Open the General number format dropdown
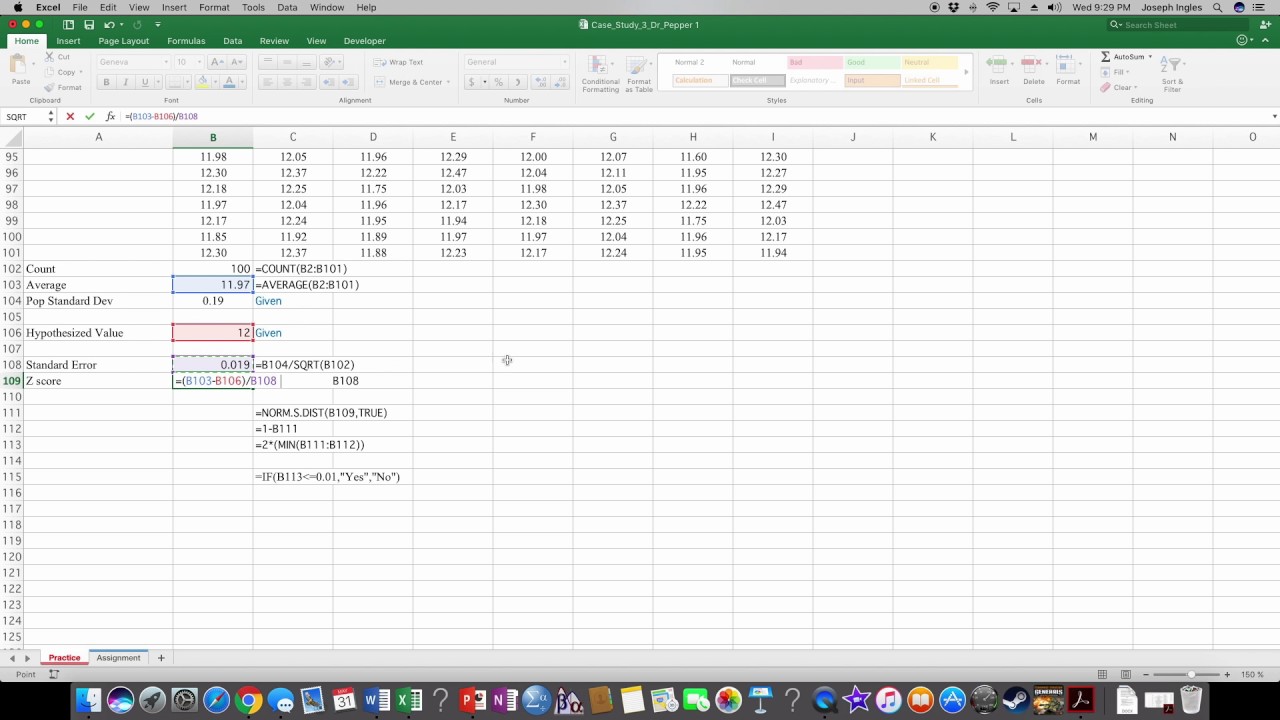Screen dimensions: 1280x720 tap(564, 62)
